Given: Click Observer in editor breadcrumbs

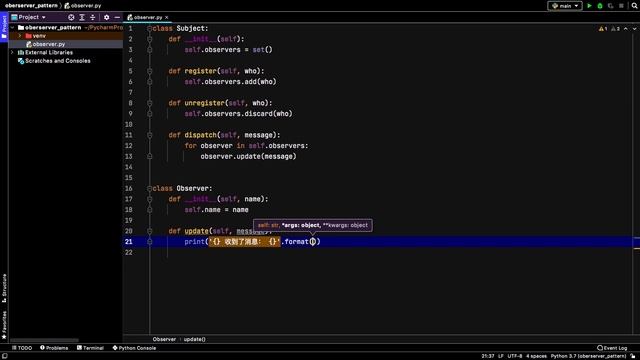Looking at the screenshot, I should click(x=164, y=339).
